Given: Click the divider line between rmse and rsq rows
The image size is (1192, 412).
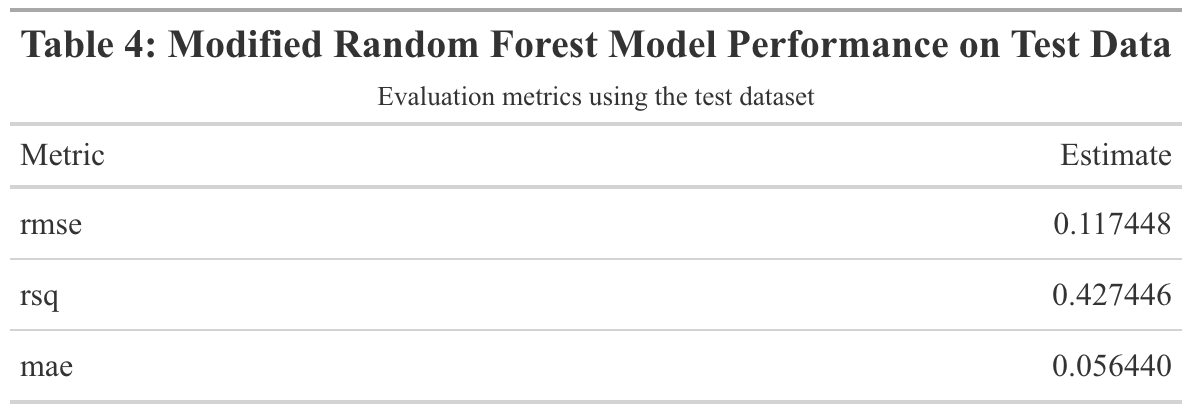Looking at the screenshot, I should tap(596, 259).
